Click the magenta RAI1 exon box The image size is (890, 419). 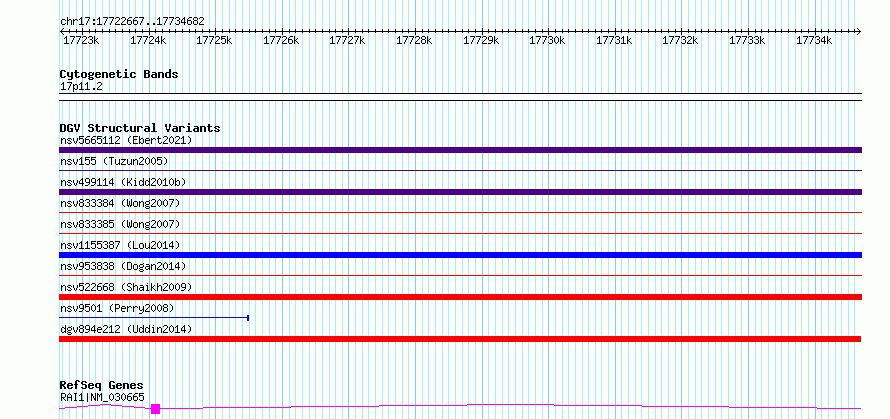click(156, 409)
